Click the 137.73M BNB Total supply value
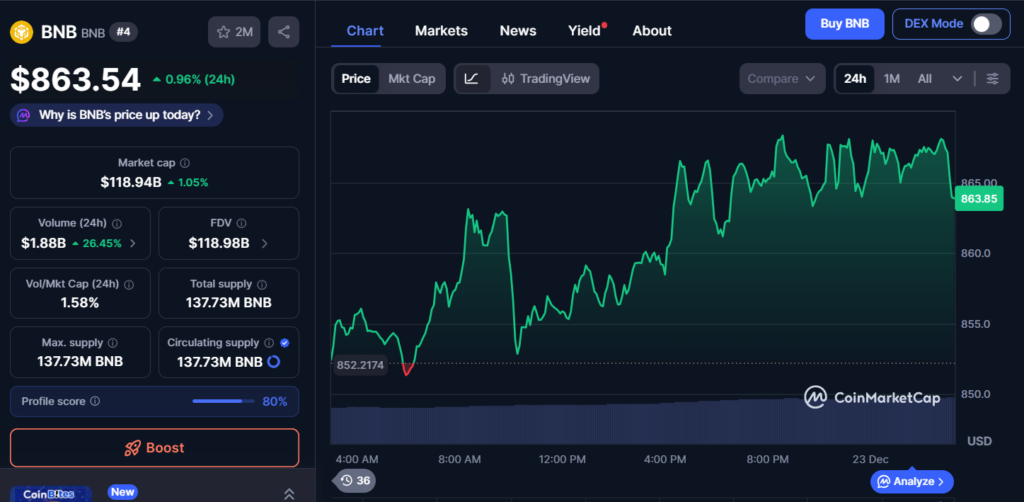The image size is (1024, 502). coord(229,303)
